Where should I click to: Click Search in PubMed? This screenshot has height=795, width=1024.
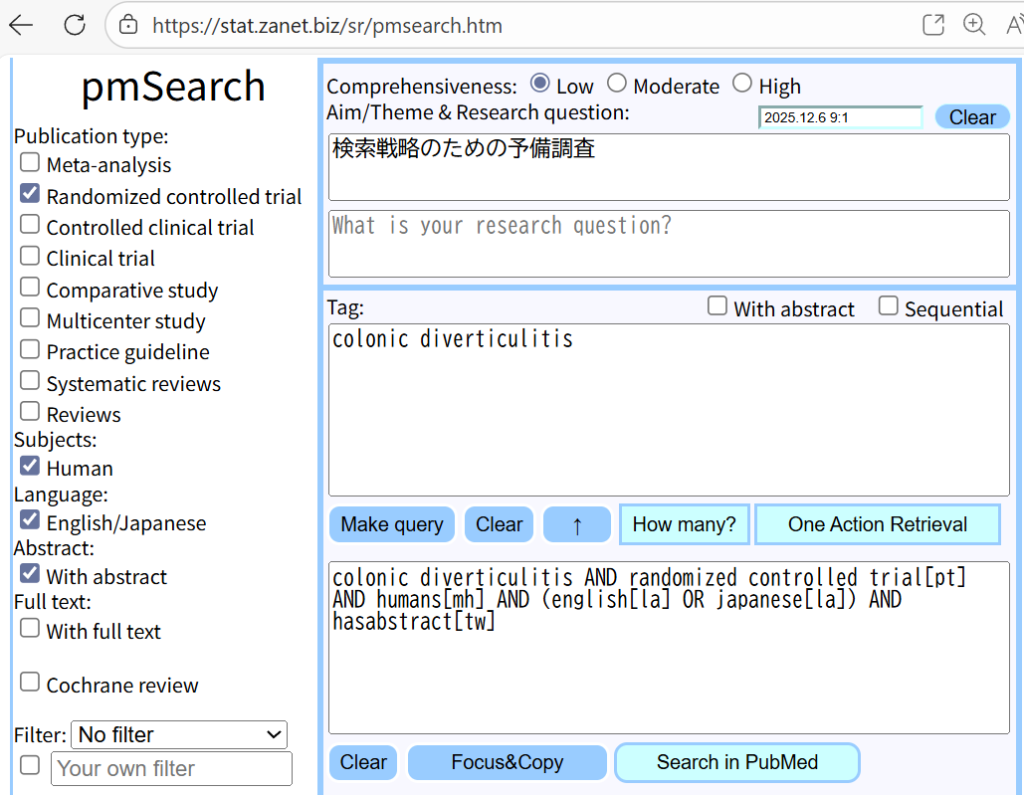point(737,763)
